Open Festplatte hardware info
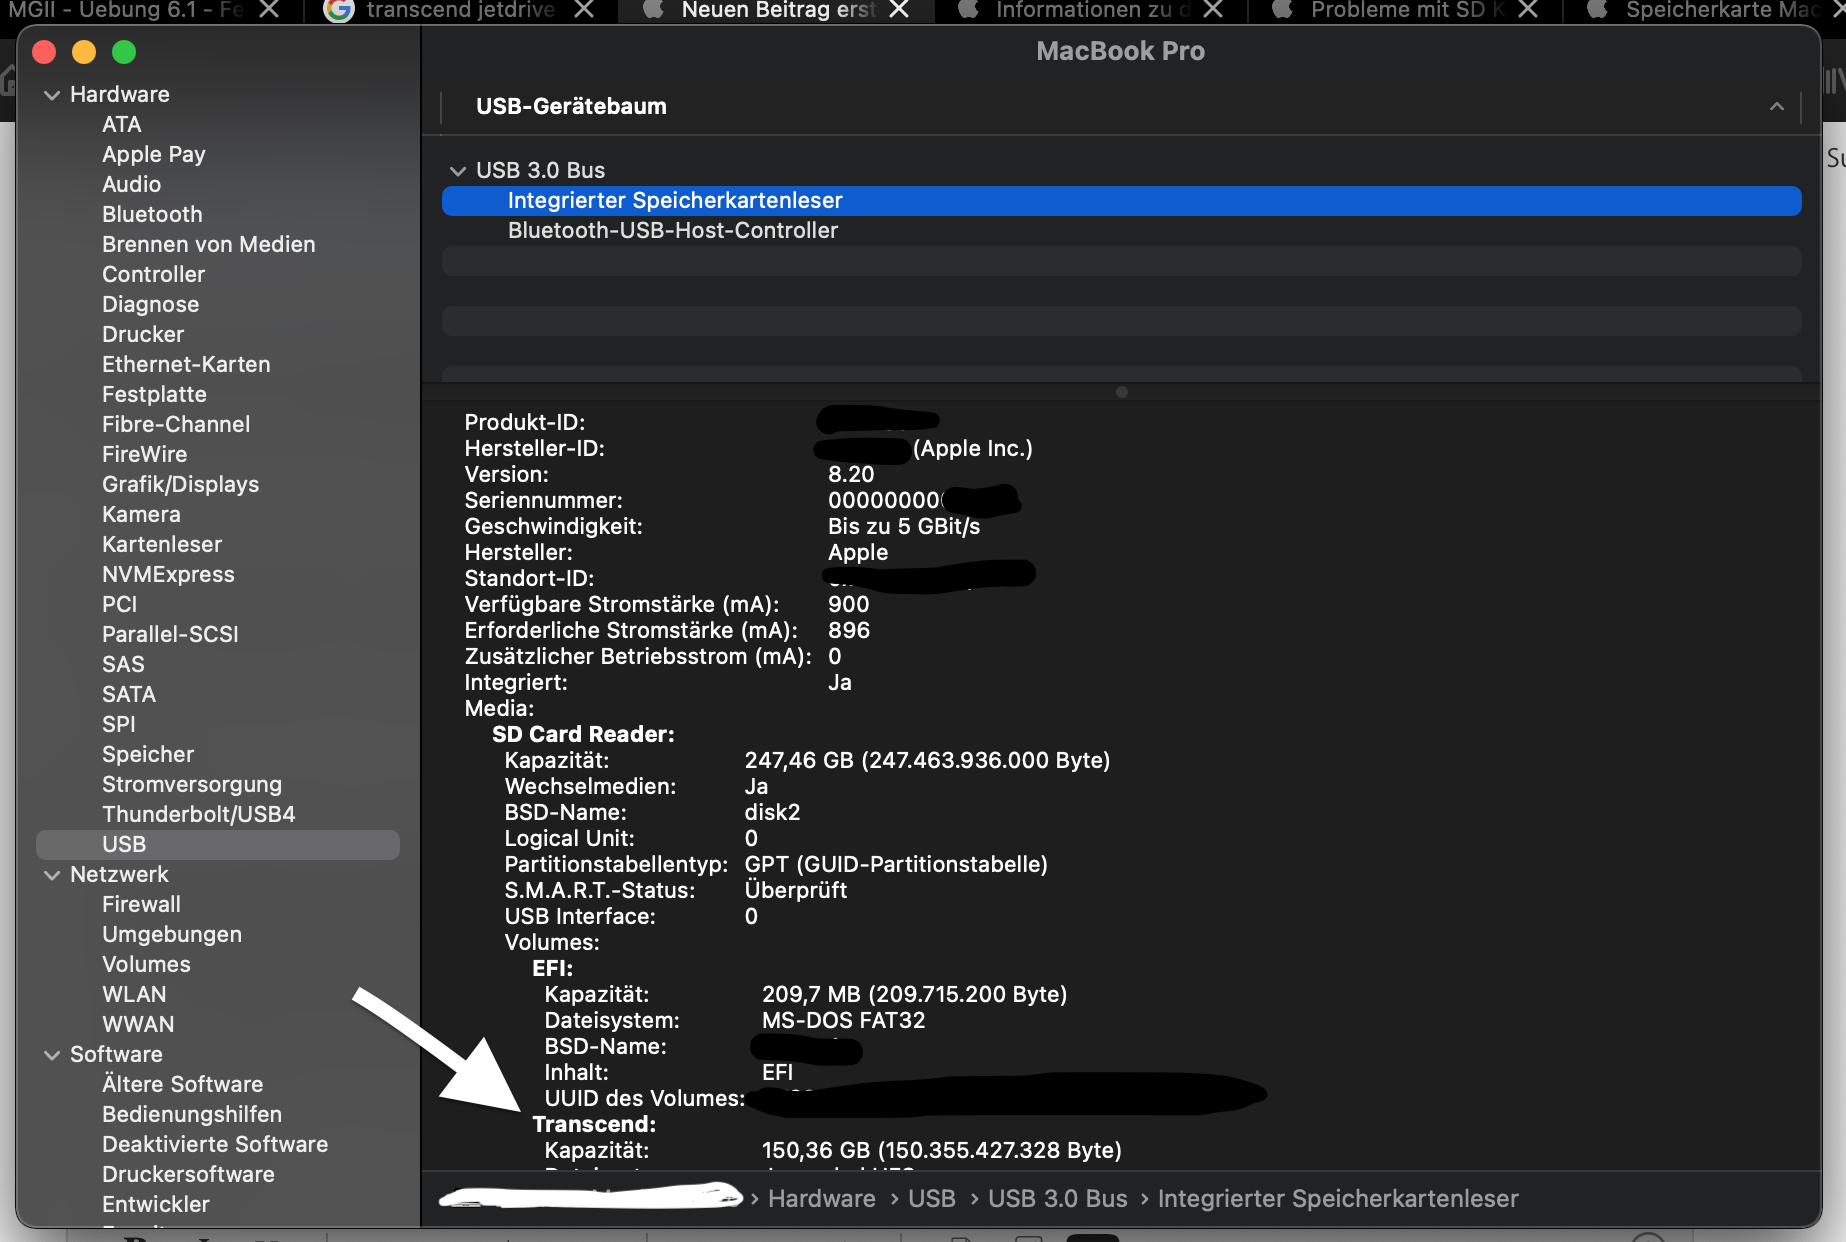Image resolution: width=1846 pixels, height=1242 pixels. (154, 395)
